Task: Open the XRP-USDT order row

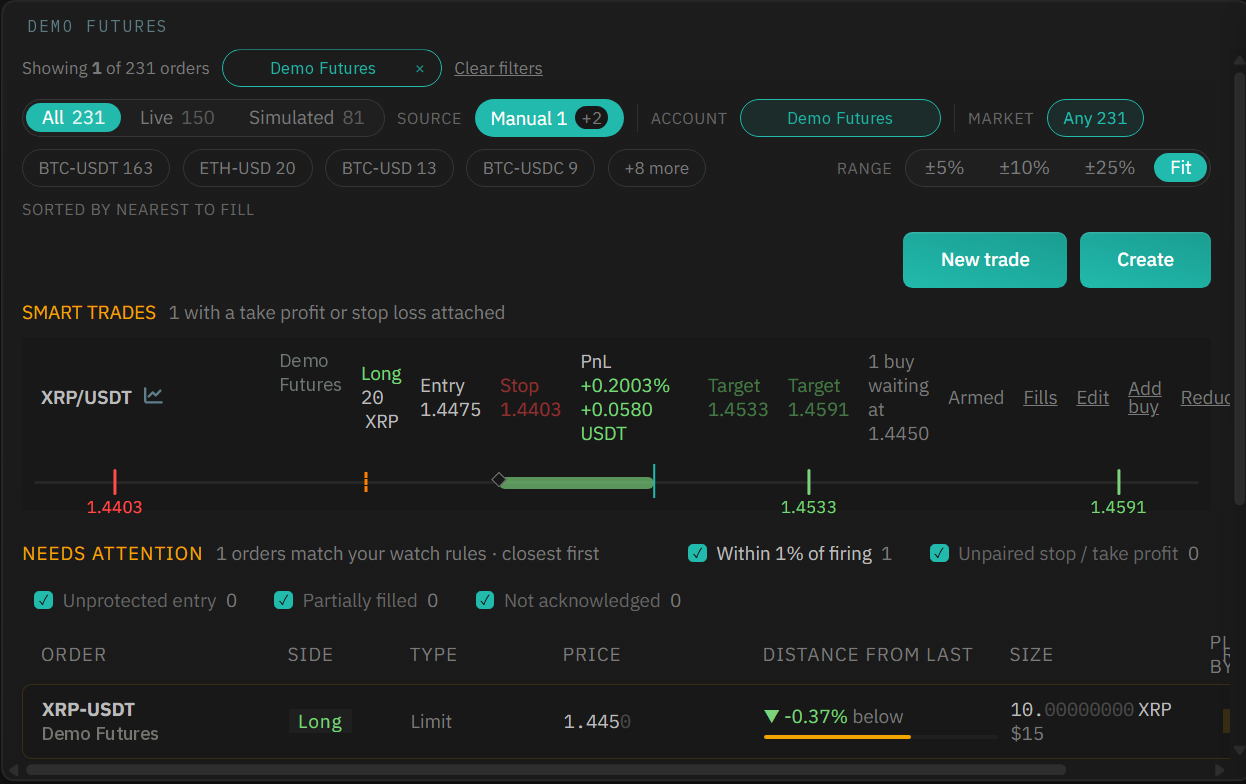Action: 626,721
